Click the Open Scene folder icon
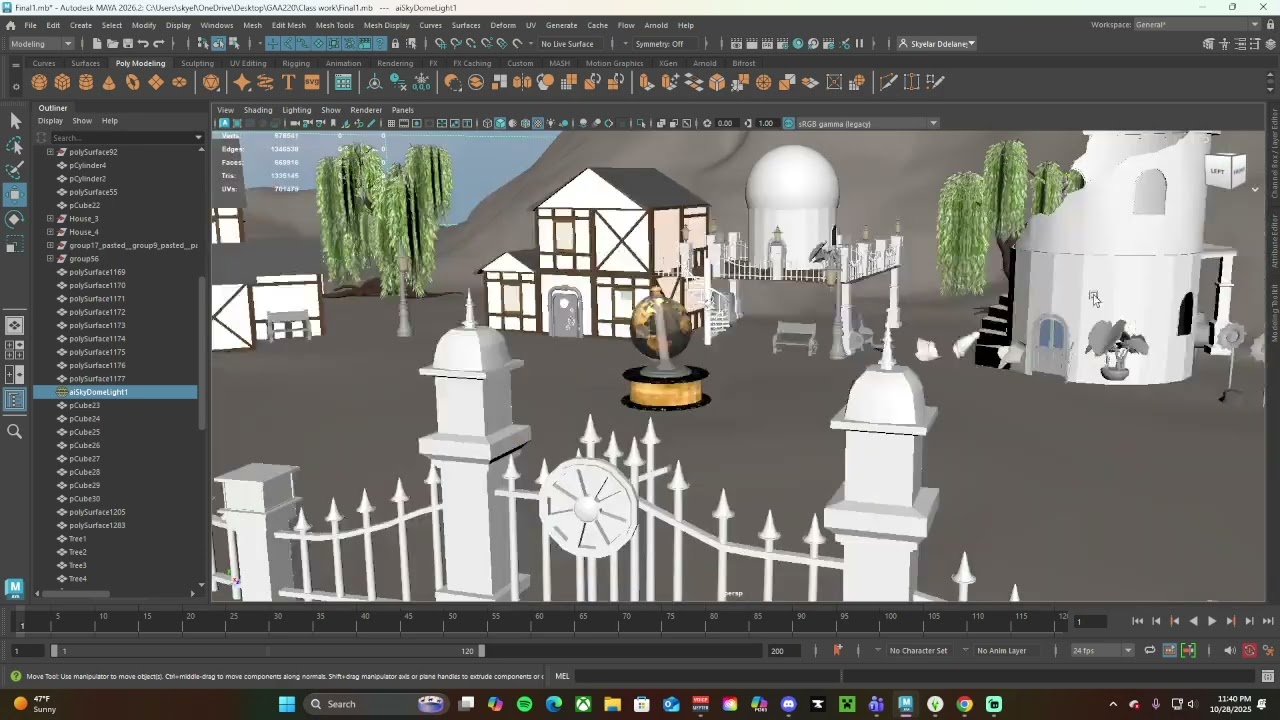Viewport: 1280px width, 720px height. click(112, 43)
